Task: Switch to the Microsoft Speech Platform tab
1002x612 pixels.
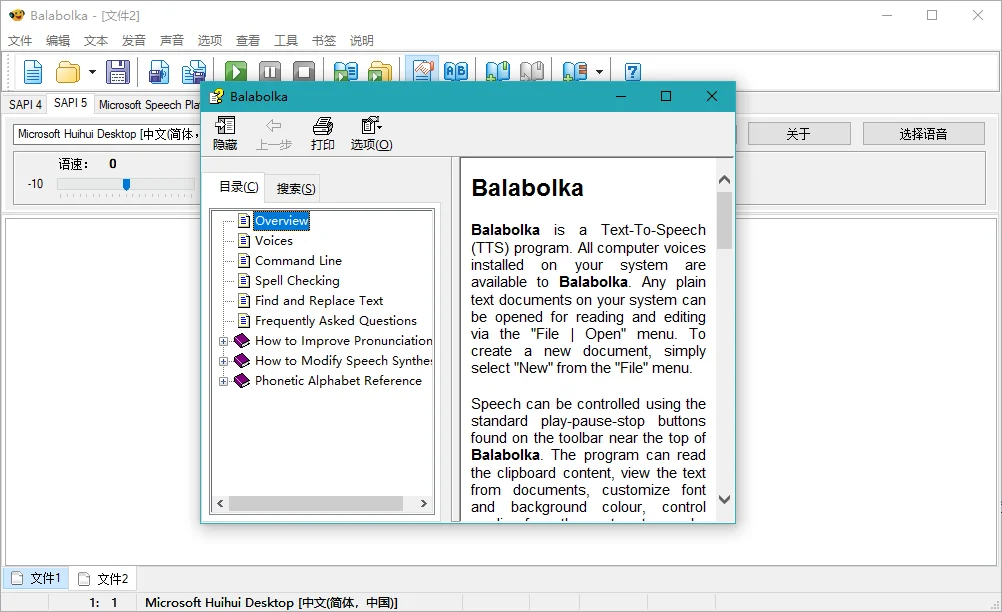Action: pos(148,104)
